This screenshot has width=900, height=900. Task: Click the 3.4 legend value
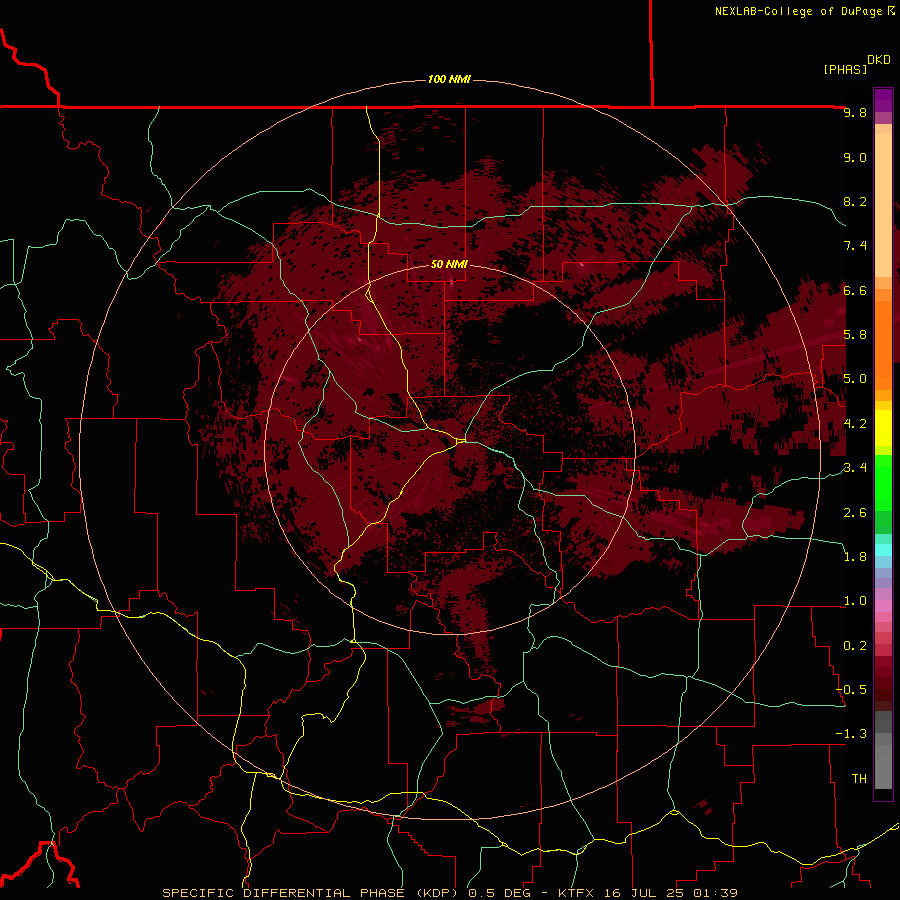855,468
